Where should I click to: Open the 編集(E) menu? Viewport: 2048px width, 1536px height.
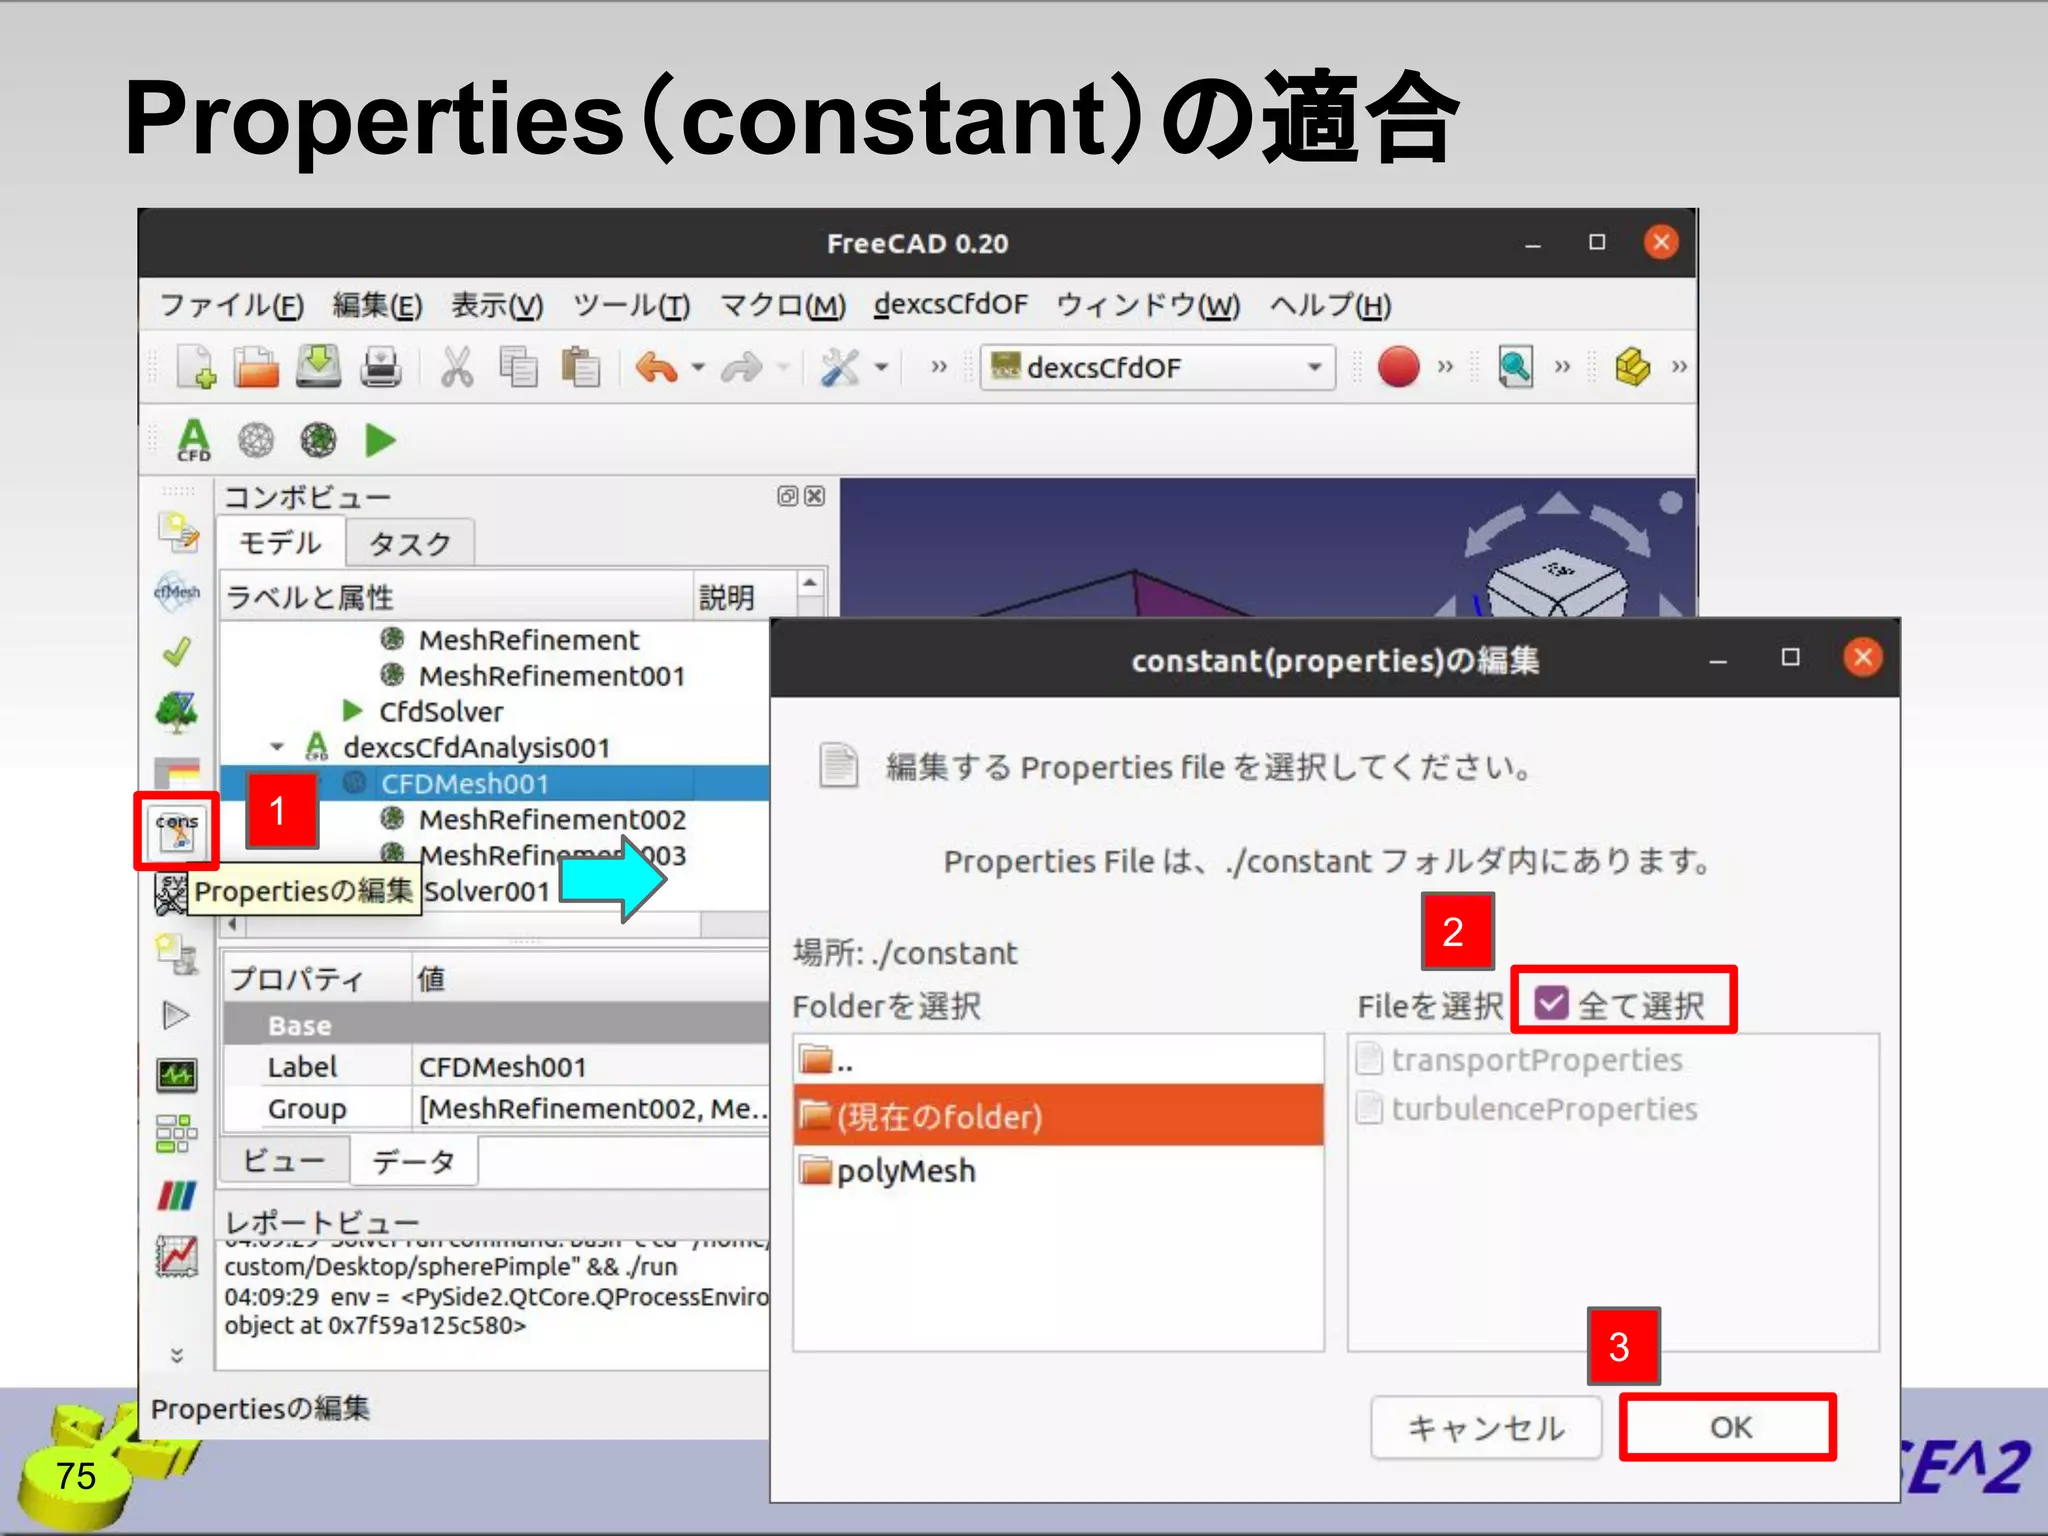tap(377, 304)
